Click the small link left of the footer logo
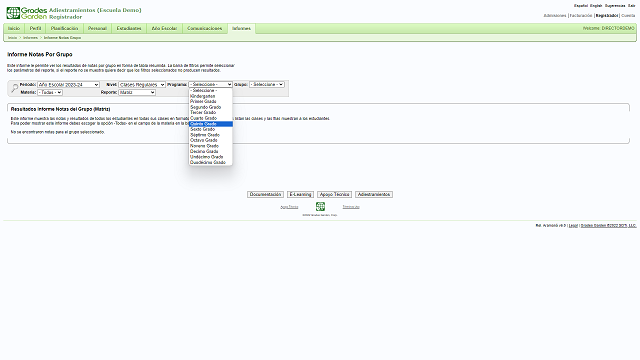The width and height of the screenshot is (640, 360). [289, 207]
